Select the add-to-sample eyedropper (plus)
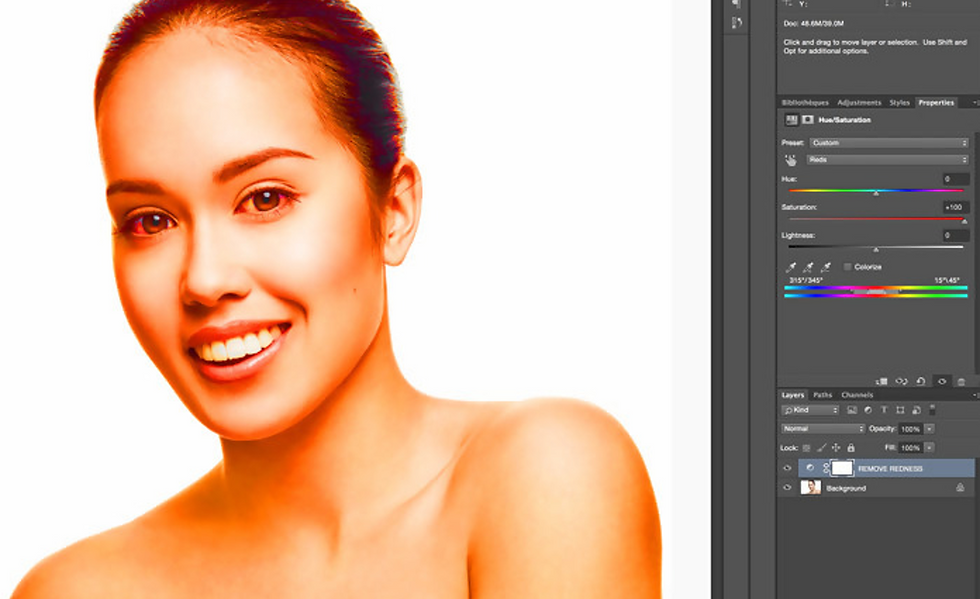980x599 pixels. click(808, 267)
